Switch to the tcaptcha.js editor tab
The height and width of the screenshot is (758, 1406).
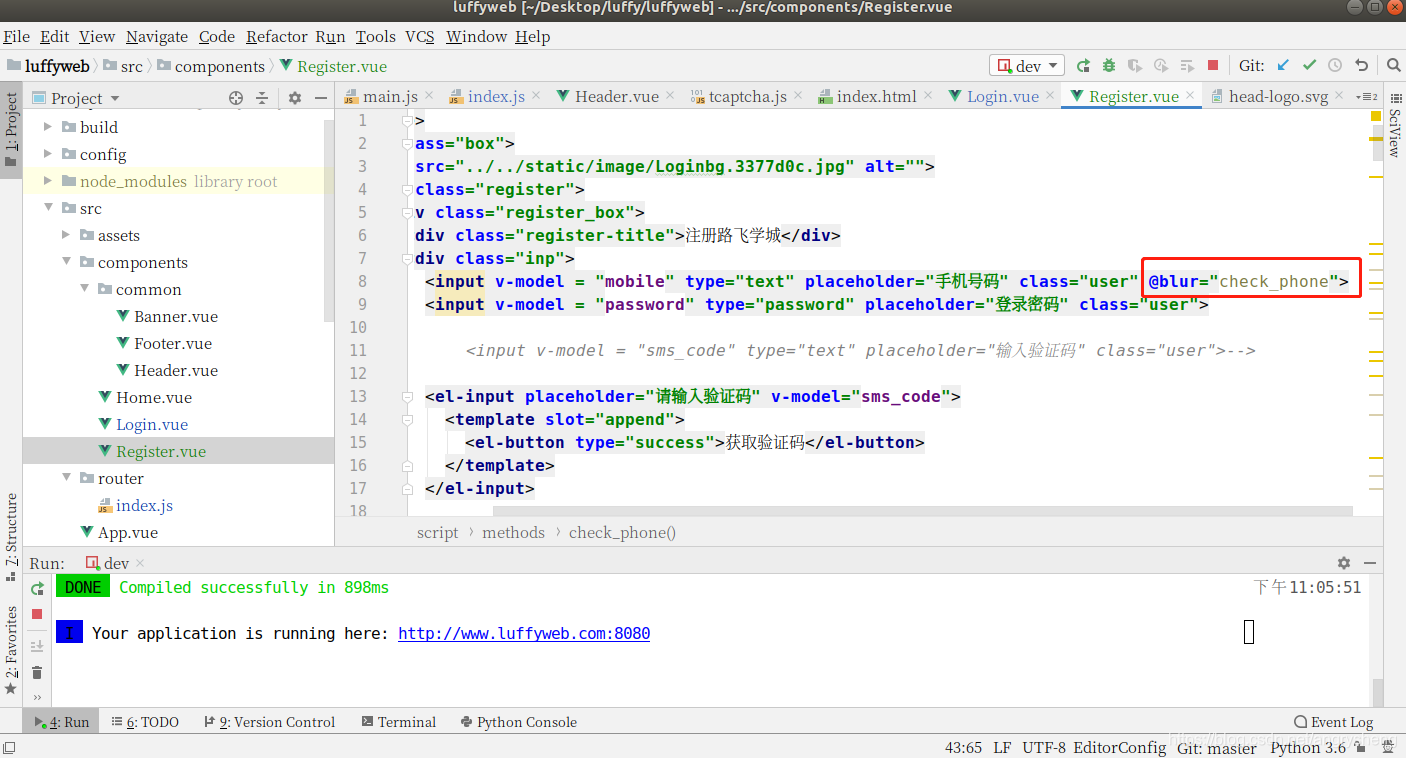tap(748, 96)
